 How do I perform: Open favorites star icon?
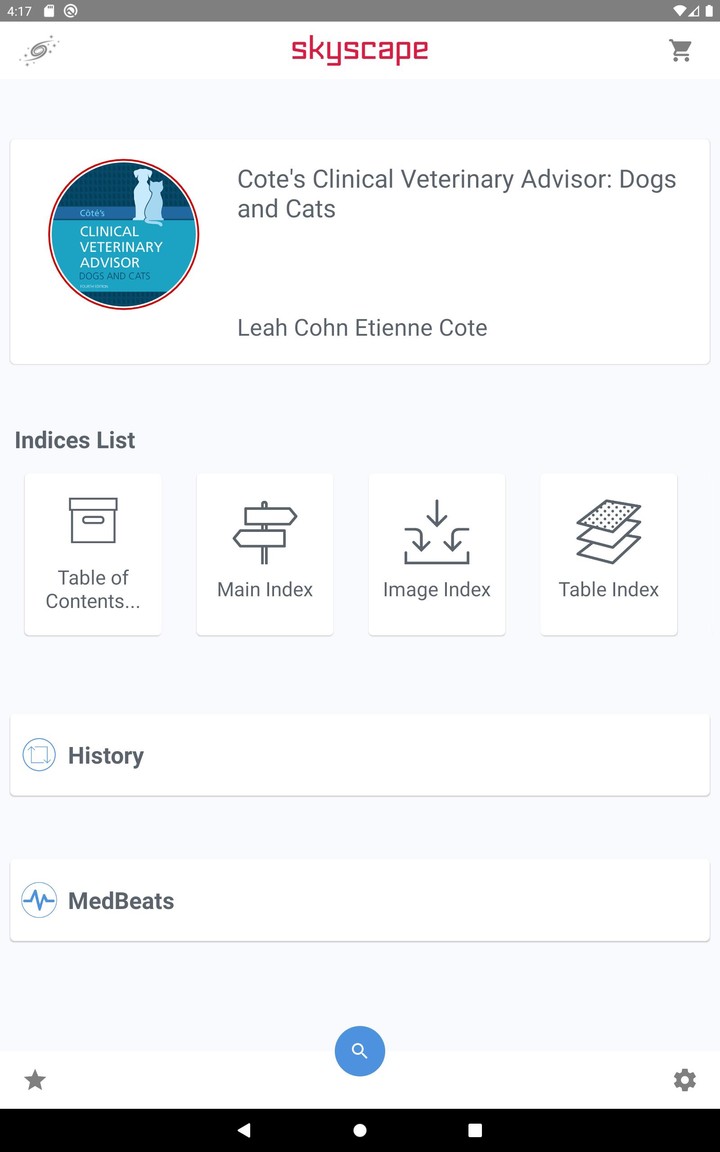(x=35, y=1080)
